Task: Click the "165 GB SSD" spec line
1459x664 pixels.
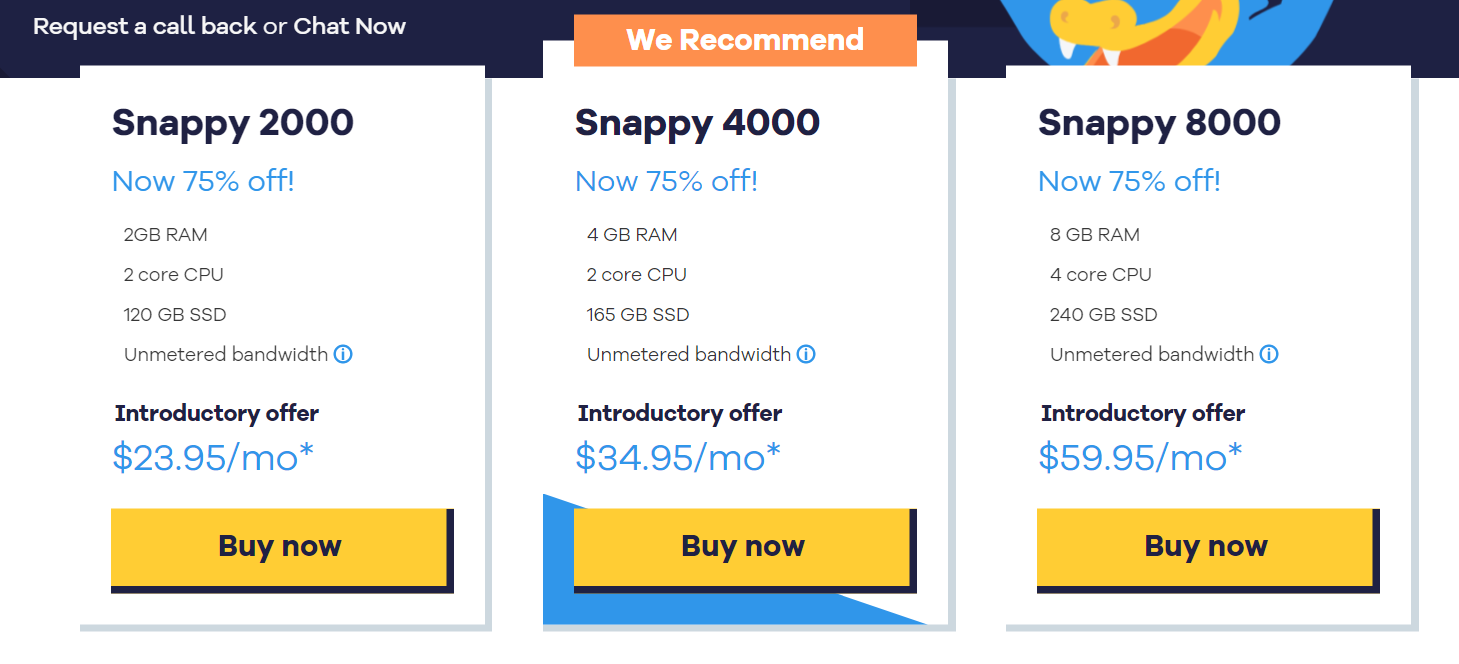Action: click(x=638, y=314)
